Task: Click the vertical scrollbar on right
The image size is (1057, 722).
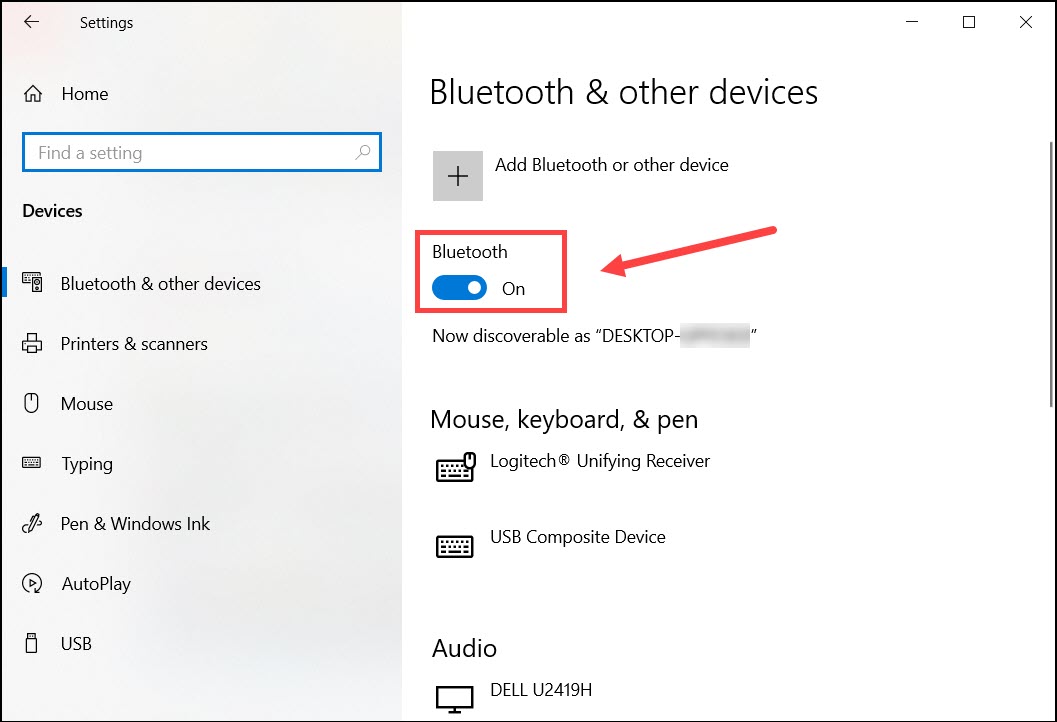Action: click(x=1051, y=274)
